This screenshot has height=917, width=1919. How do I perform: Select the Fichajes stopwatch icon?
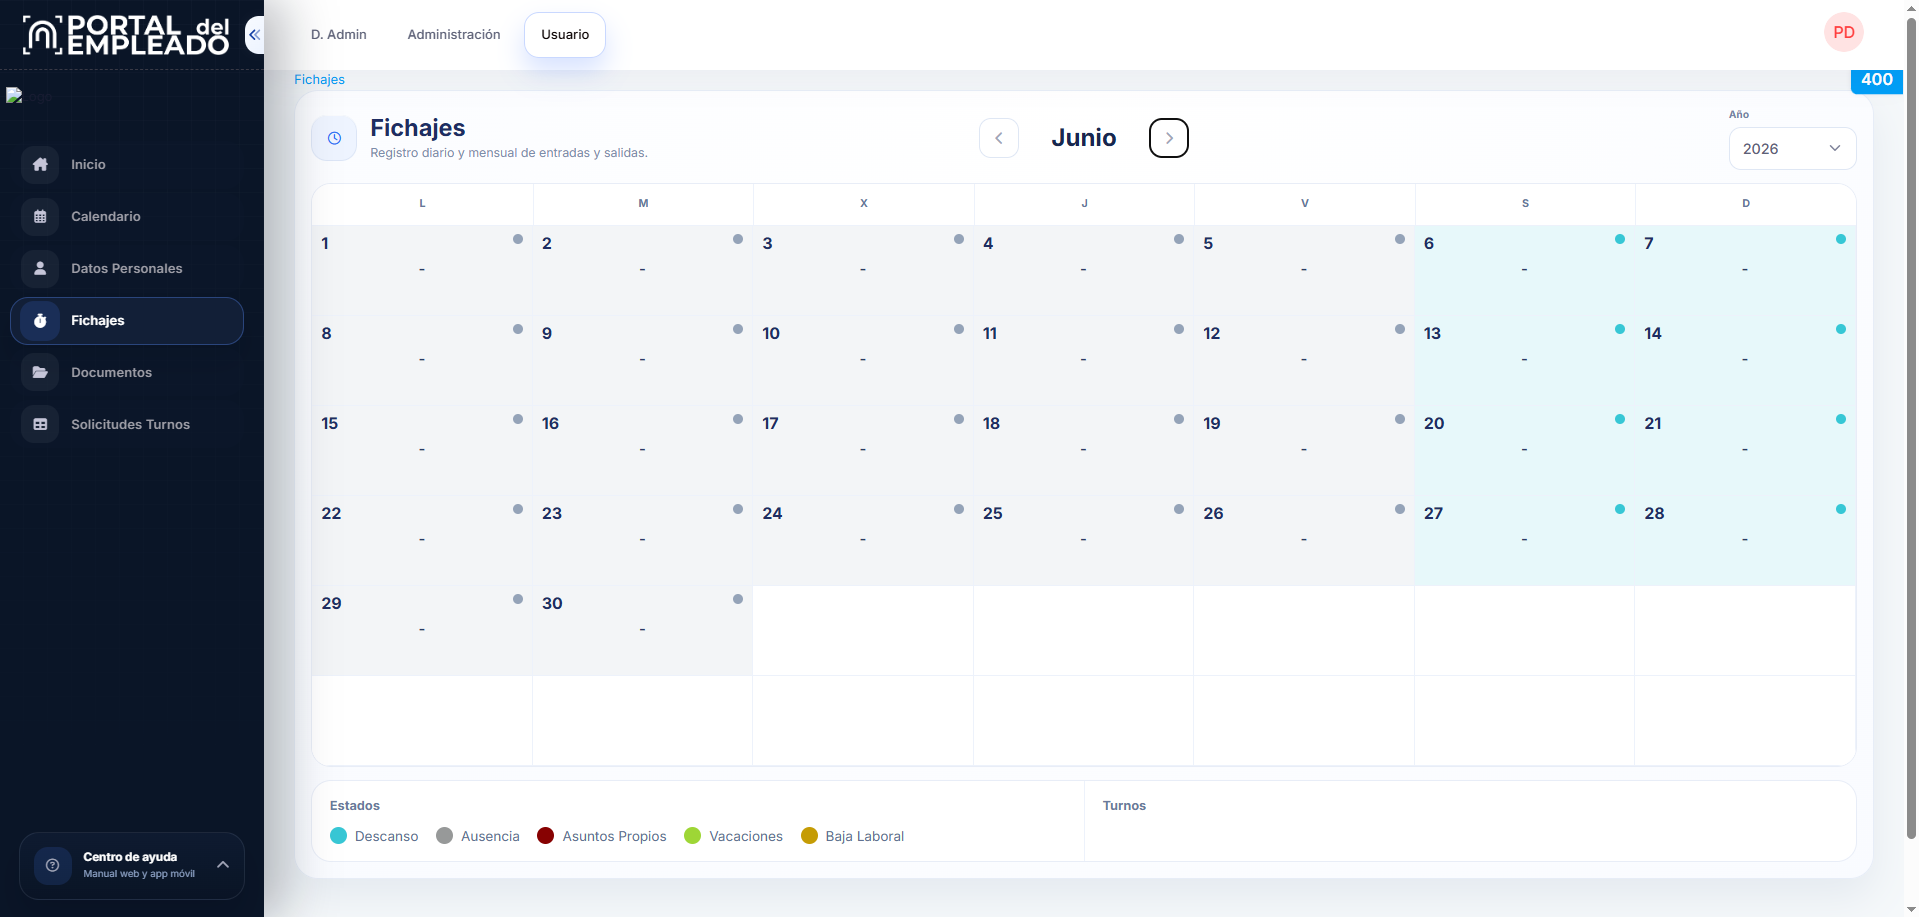pyautogui.click(x=40, y=321)
